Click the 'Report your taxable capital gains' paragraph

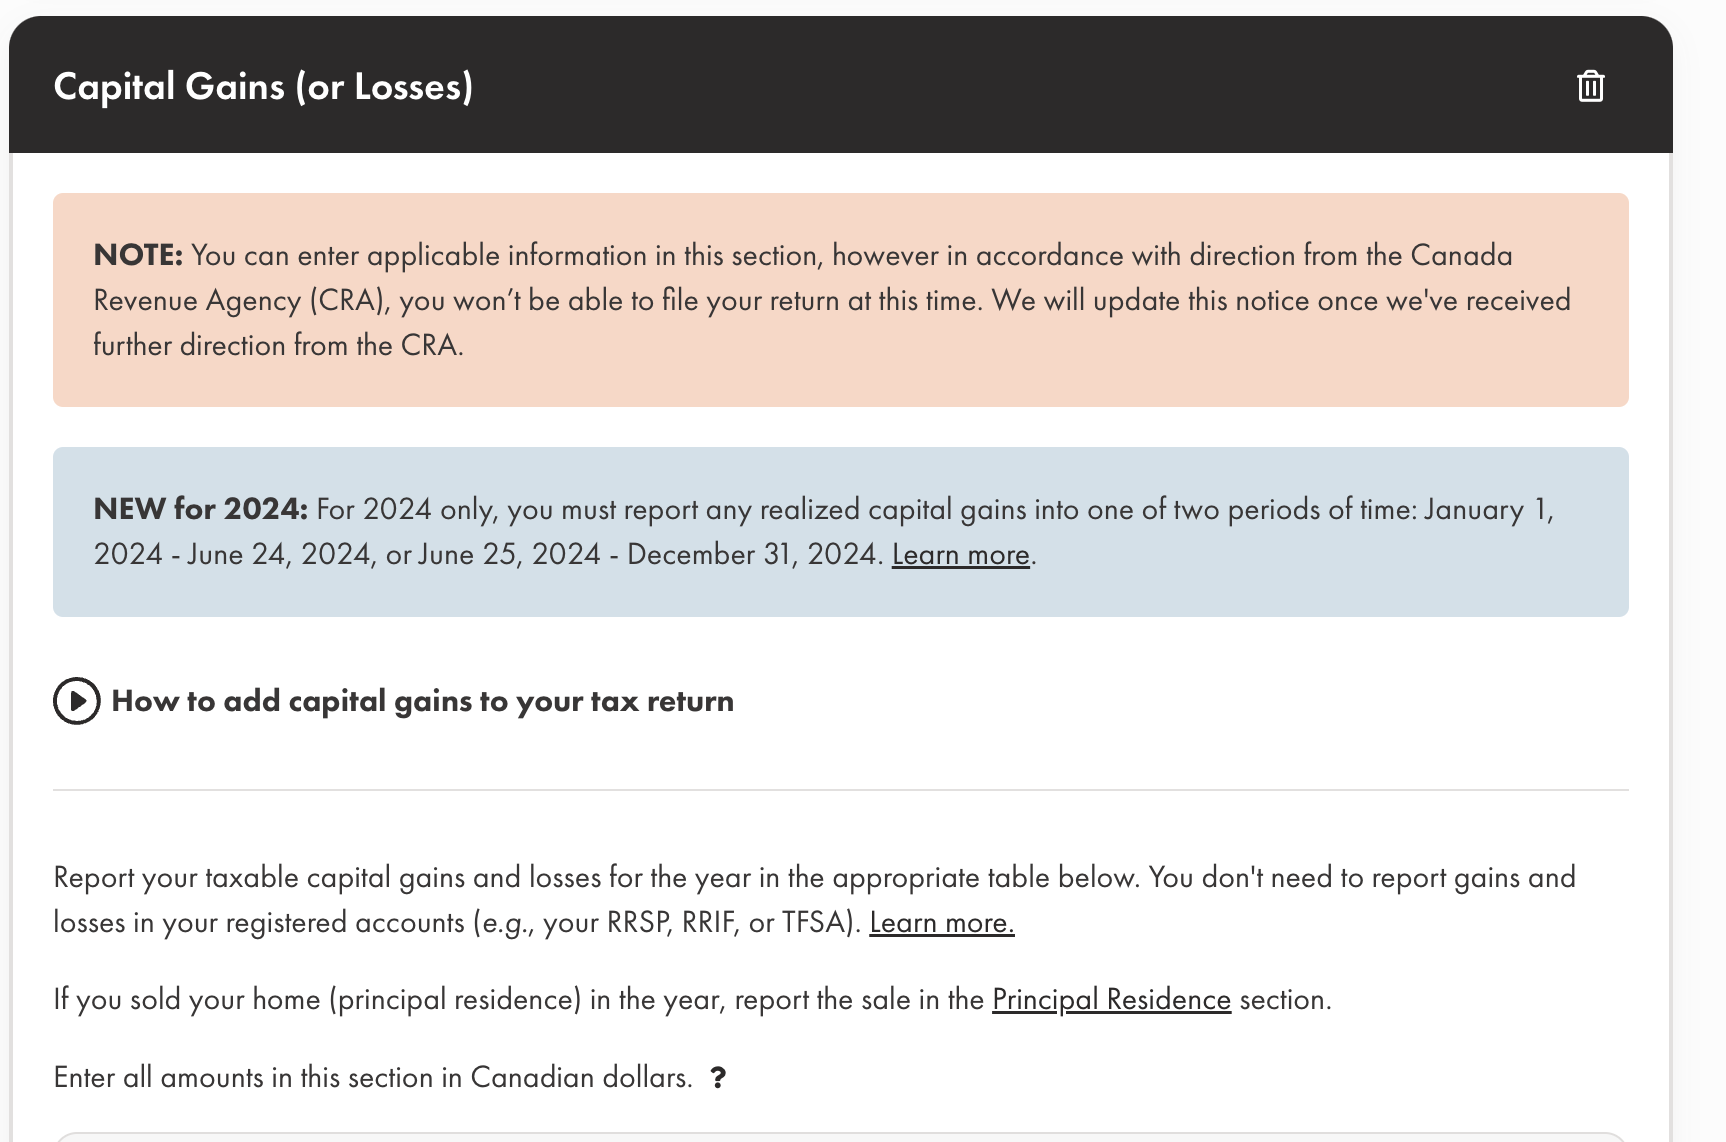600,878
